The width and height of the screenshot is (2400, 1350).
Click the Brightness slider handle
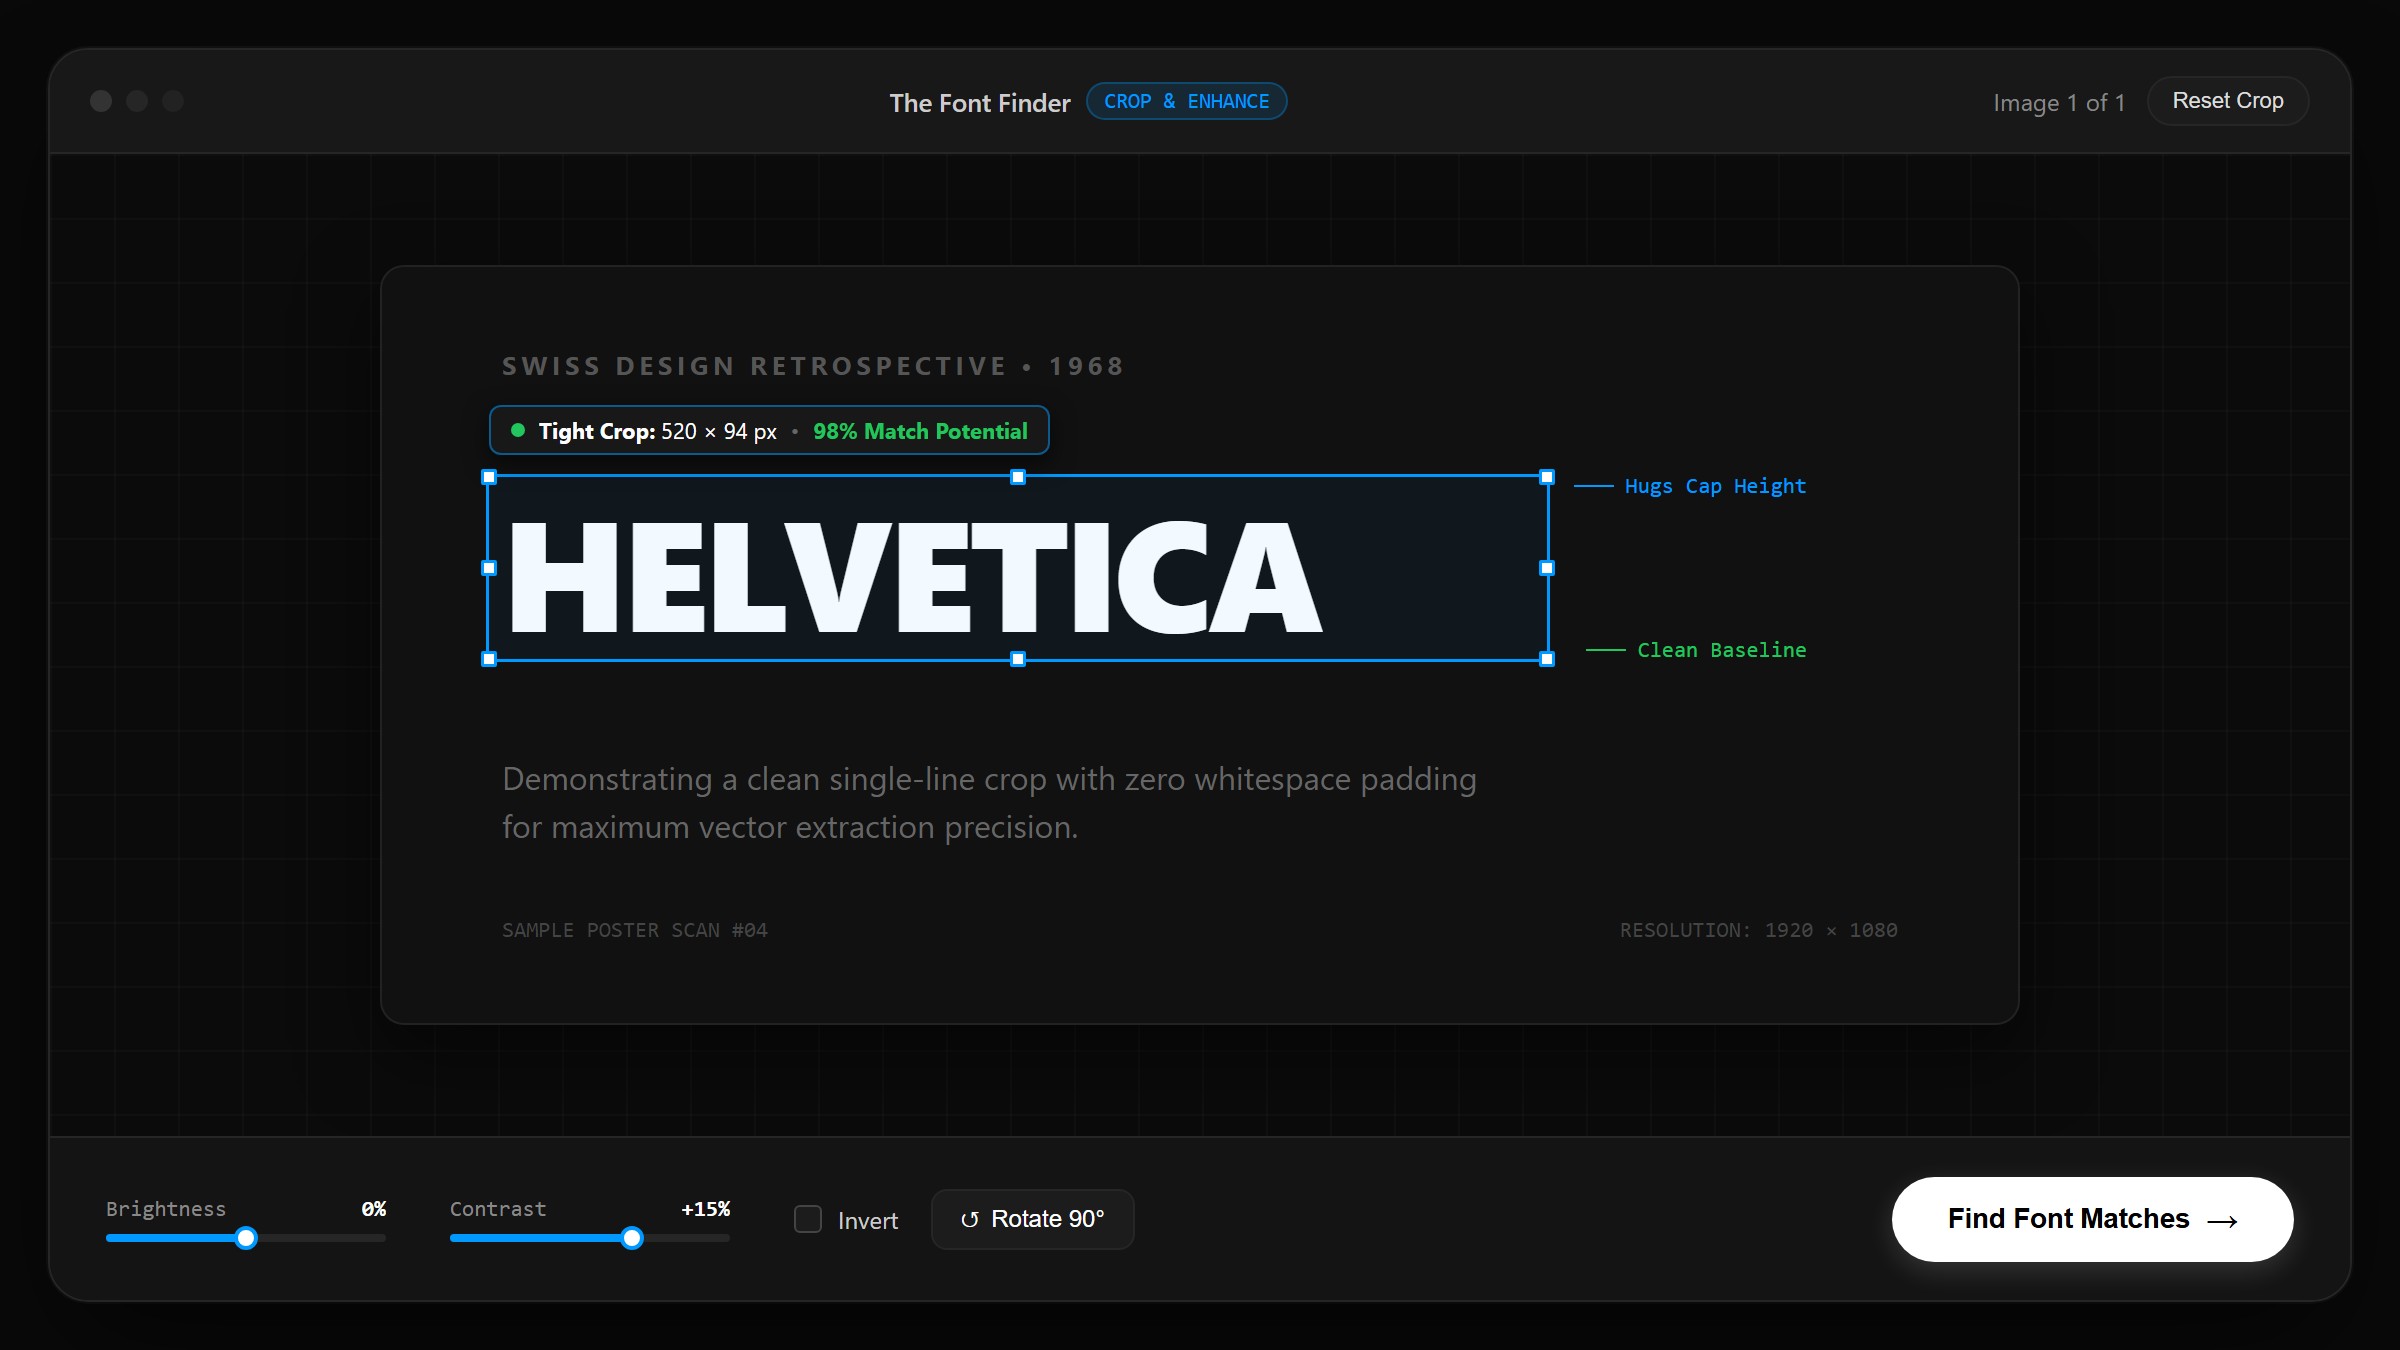(246, 1238)
